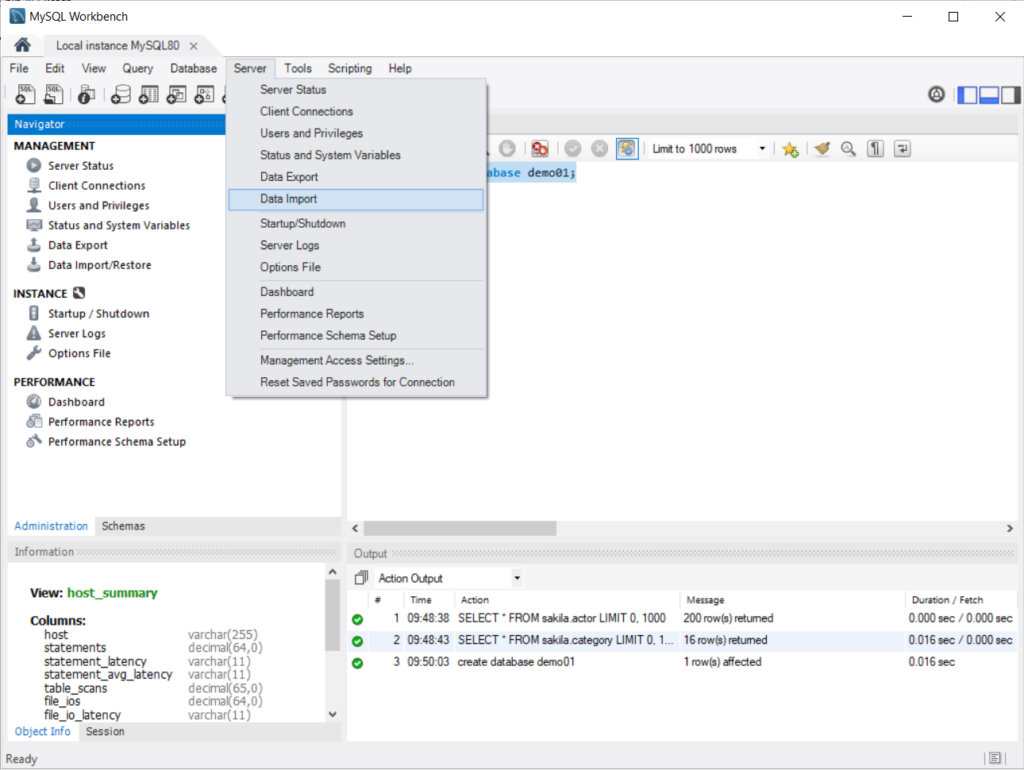The height and width of the screenshot is (770, 1024).
Task: Open Dashboard from the Server menu
Action: click(356, 292)
